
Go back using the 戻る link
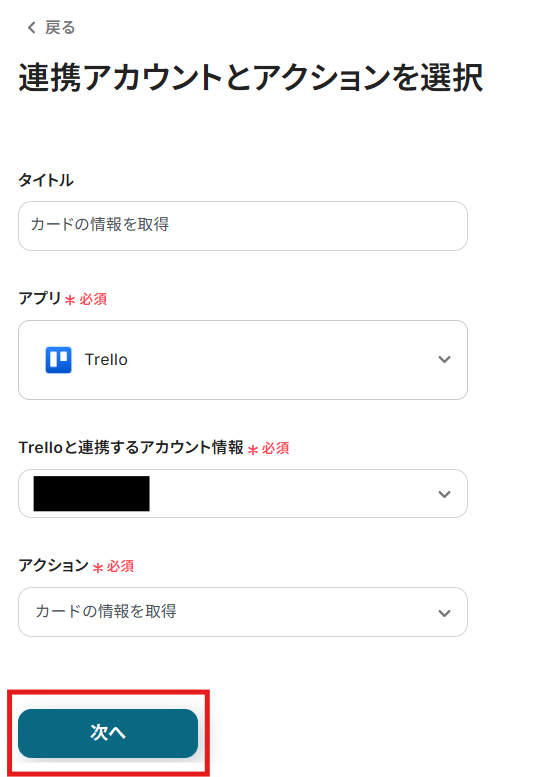coord(60,27)
